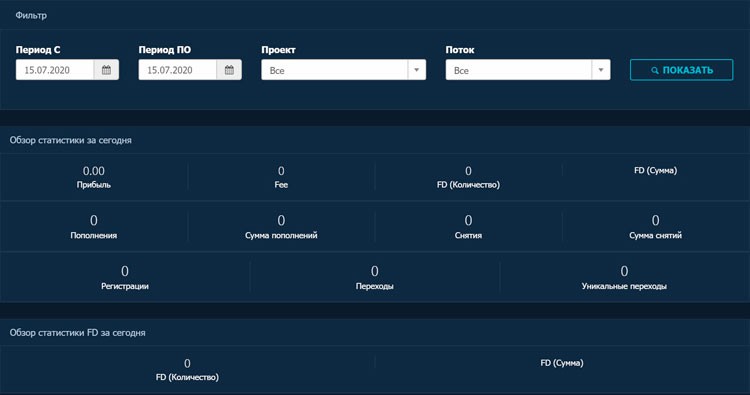
Task: Click the Обзор статистики FD за сегодня header
Action: click(x=77, y=333)
